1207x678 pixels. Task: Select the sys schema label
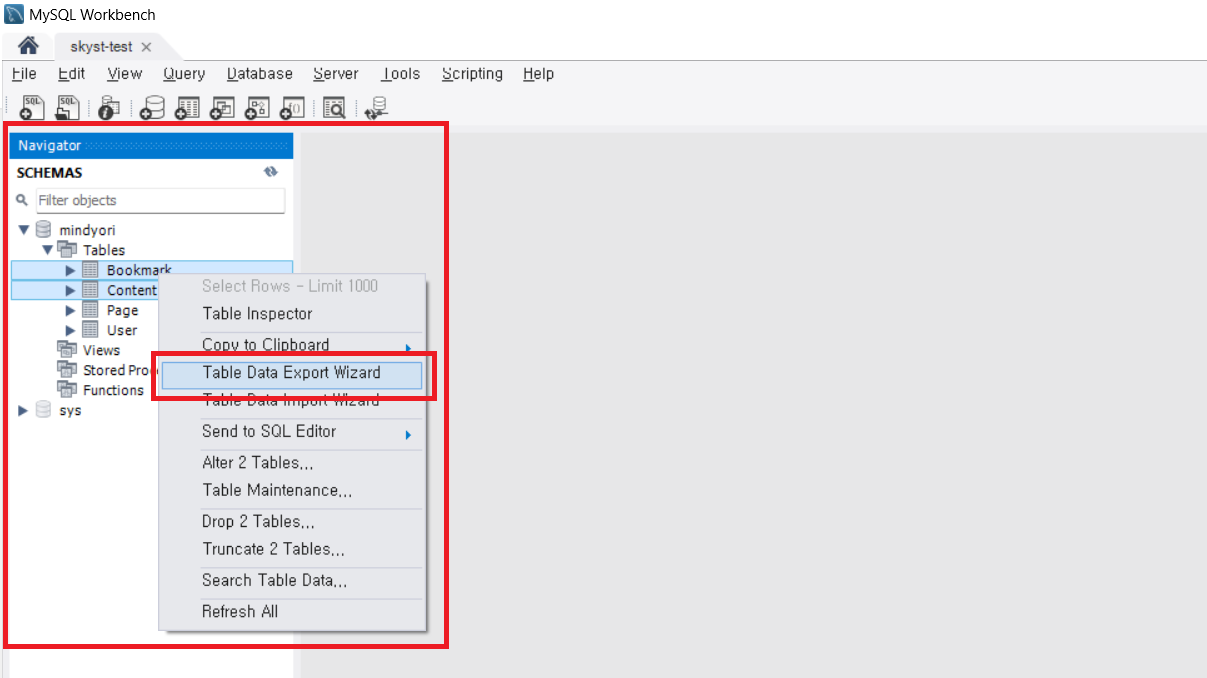(70, 410)
